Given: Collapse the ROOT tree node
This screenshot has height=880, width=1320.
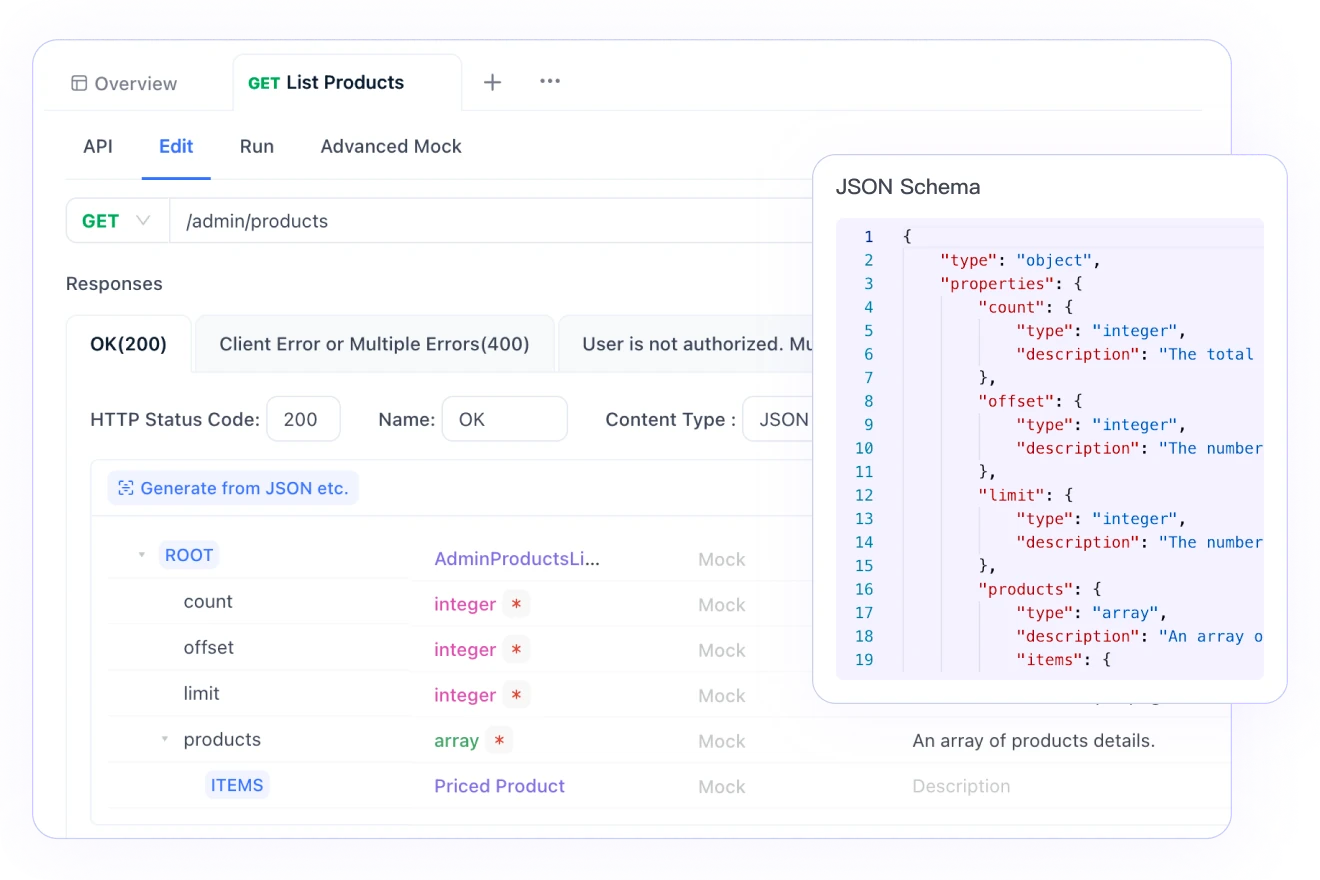Looking at the screenshot, I should point(142,554).
